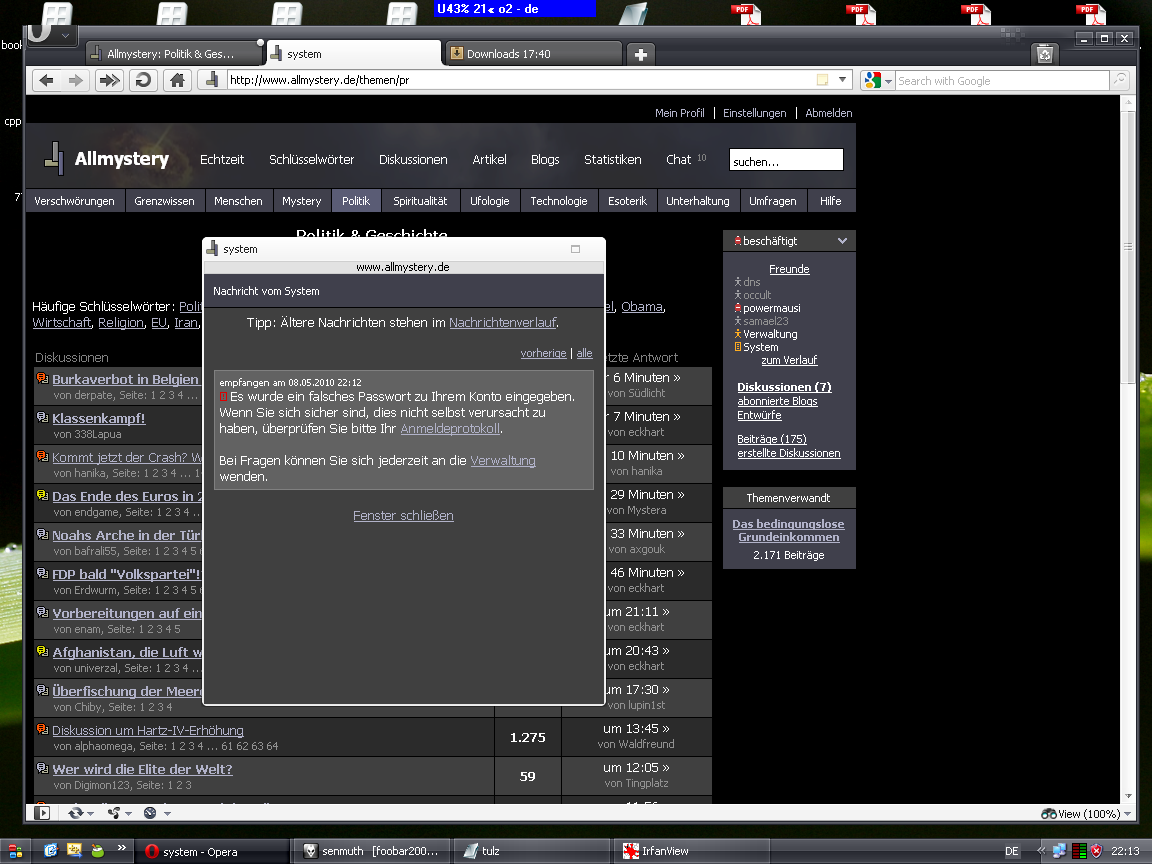Expand the Opera Unite dropdown arrow
Image resolution: width=1152 pixels, height=864 pixels.
pyautogui.click(x=129, y=813)
